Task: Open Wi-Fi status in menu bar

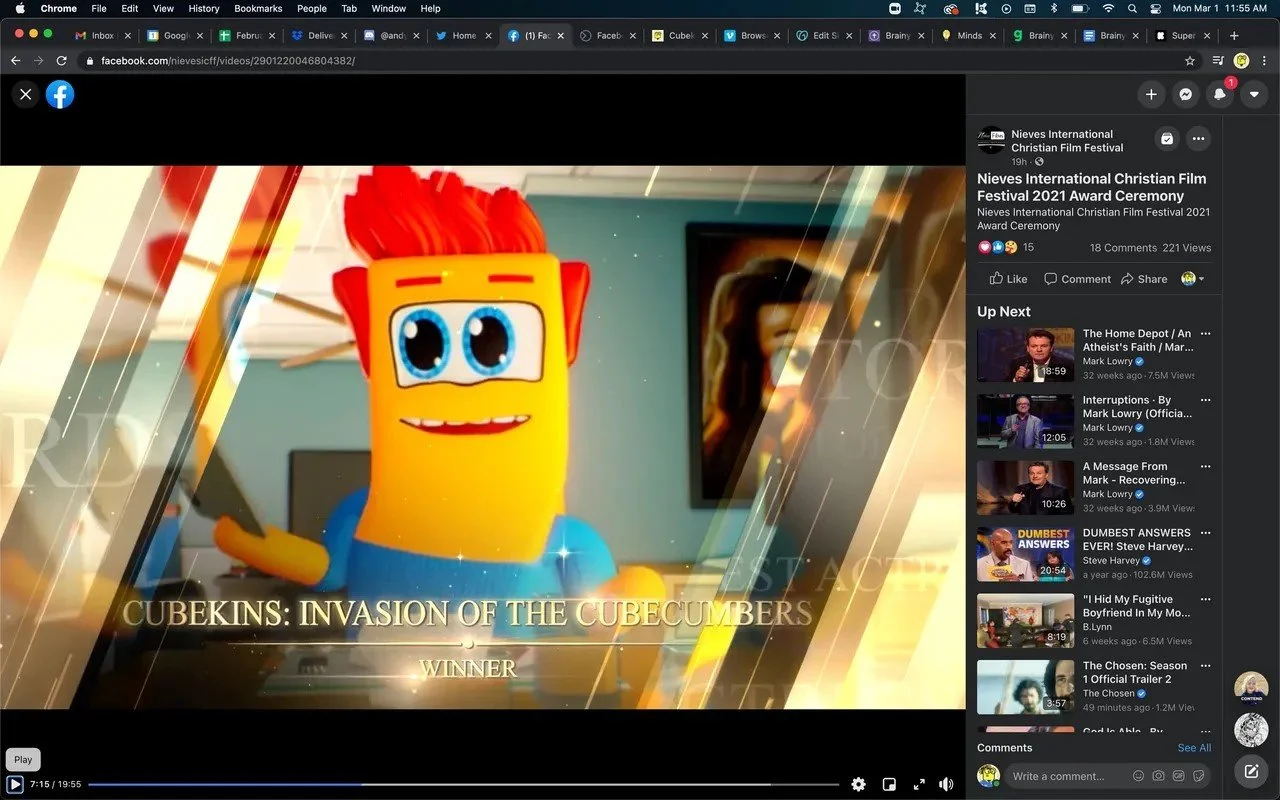Action: [1108, 8]
